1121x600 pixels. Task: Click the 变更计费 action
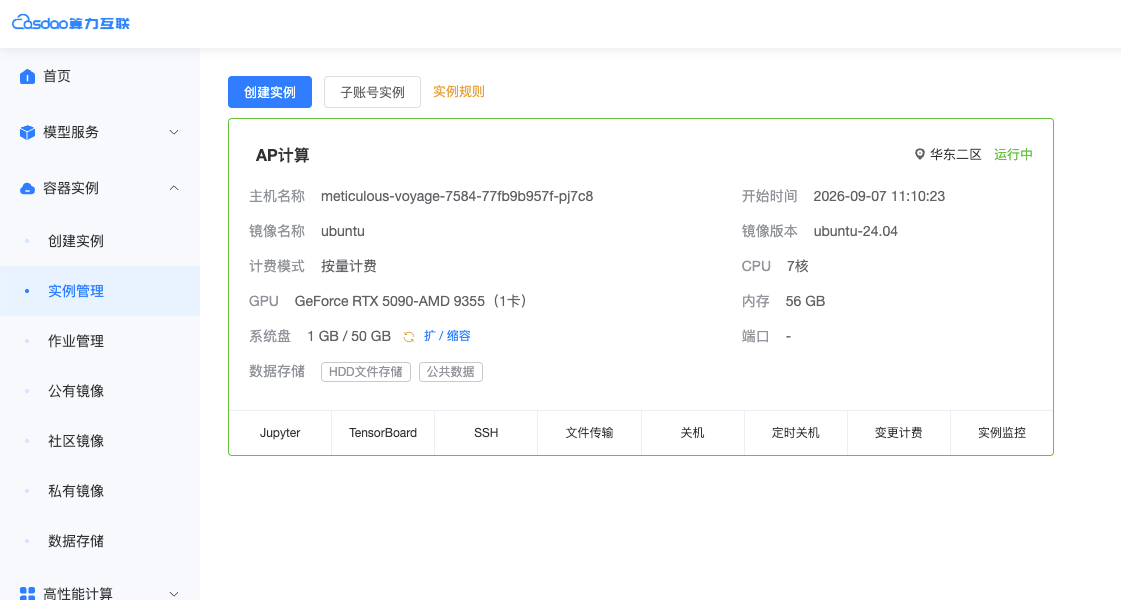coord(899,433)
